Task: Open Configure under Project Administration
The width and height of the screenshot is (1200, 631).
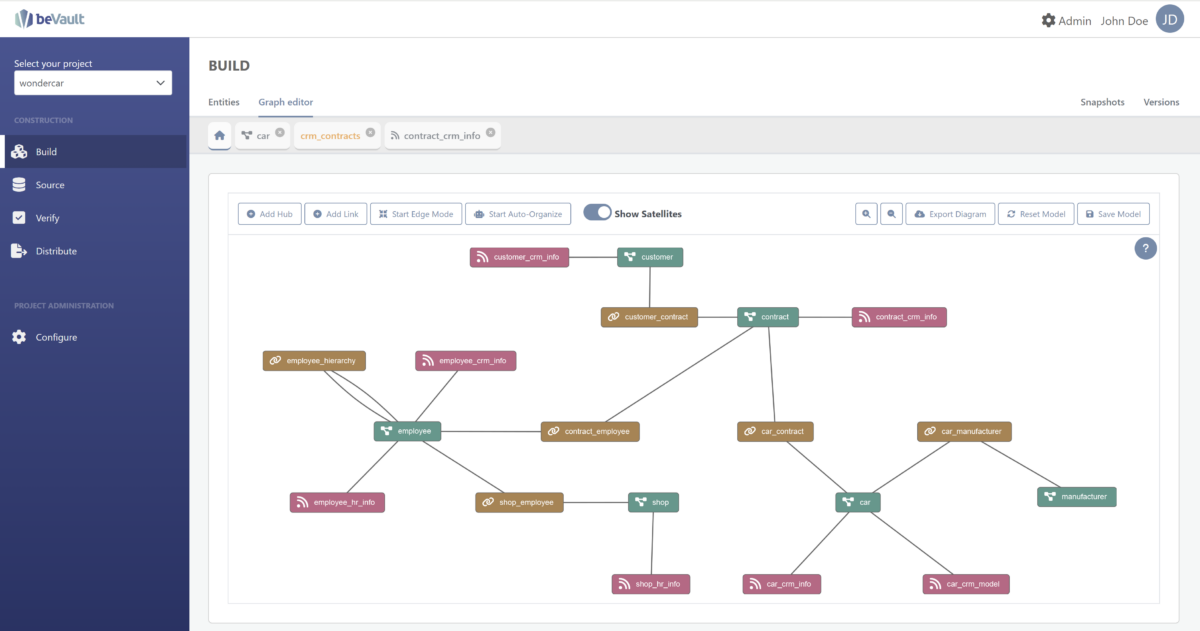Action: coord(56,337)
